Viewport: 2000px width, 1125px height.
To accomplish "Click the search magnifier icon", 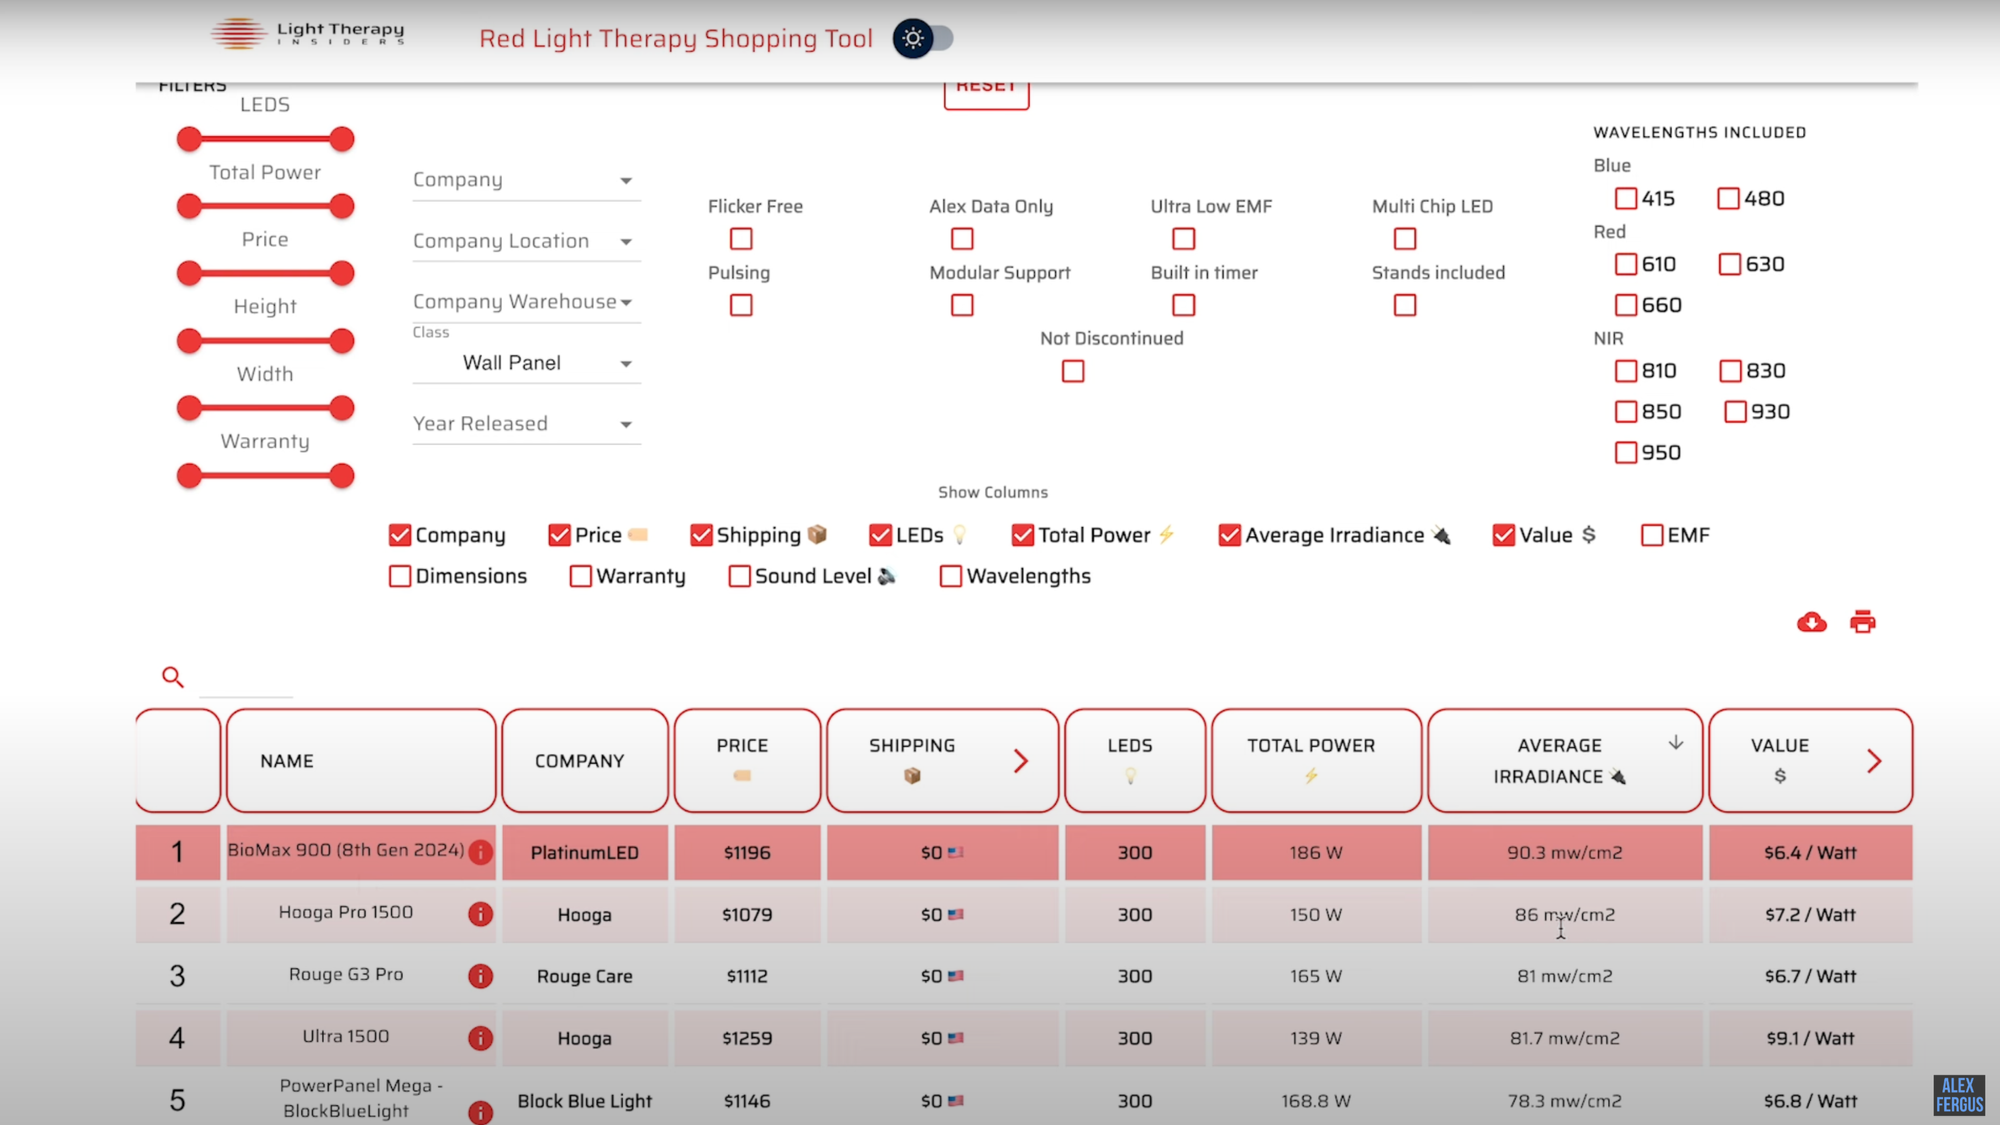I will (172, 677).
